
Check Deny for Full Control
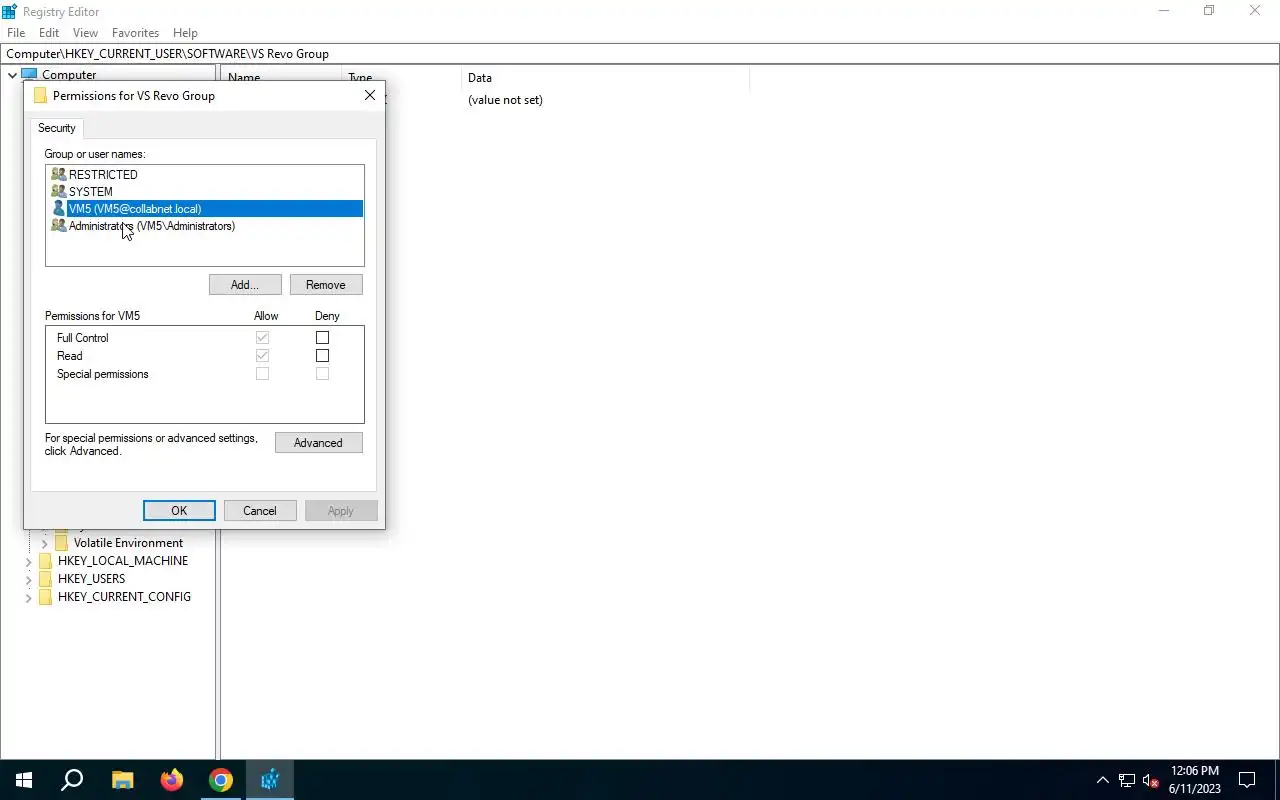(322, 338)
